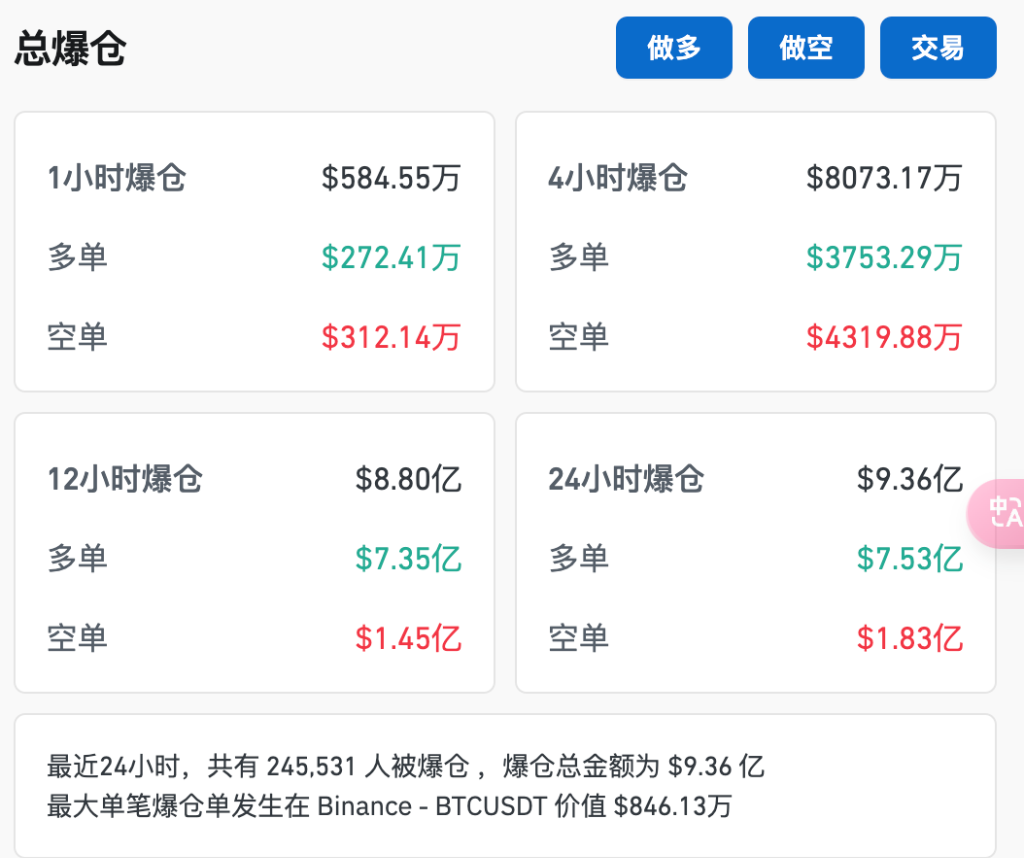Click the 空单 label in 4小时爆仓 card
1024x858 pixels.
click(579, 338)
